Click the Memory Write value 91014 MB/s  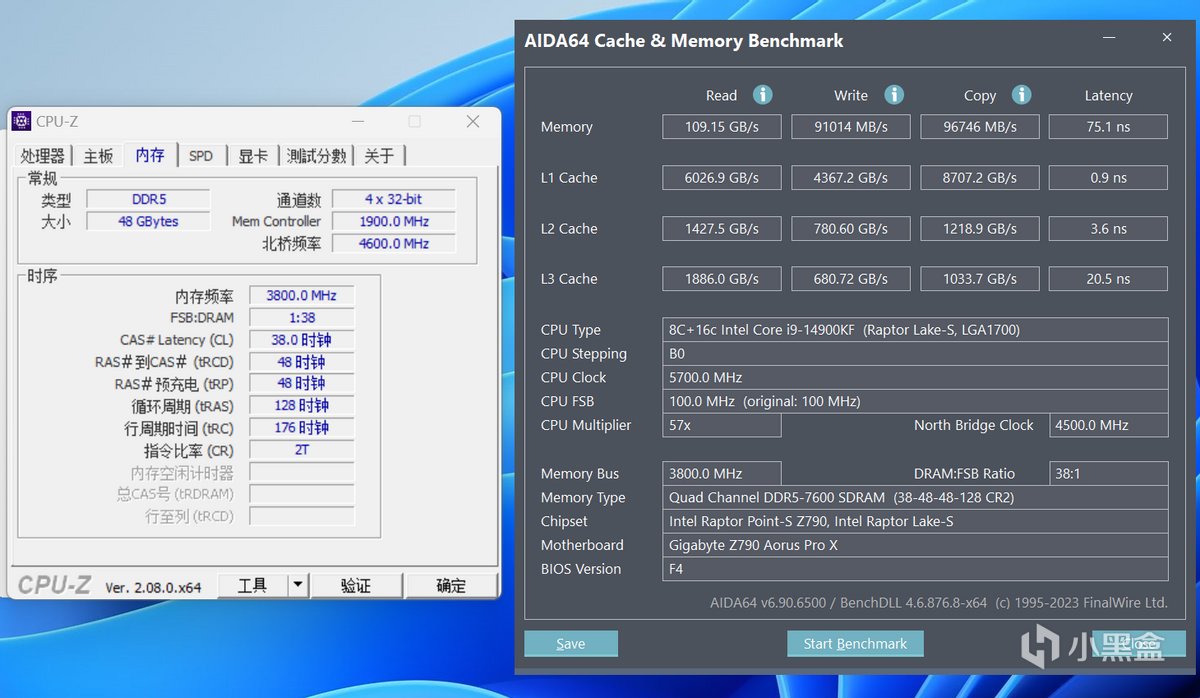pyautogui.click(x=851, y=127)
